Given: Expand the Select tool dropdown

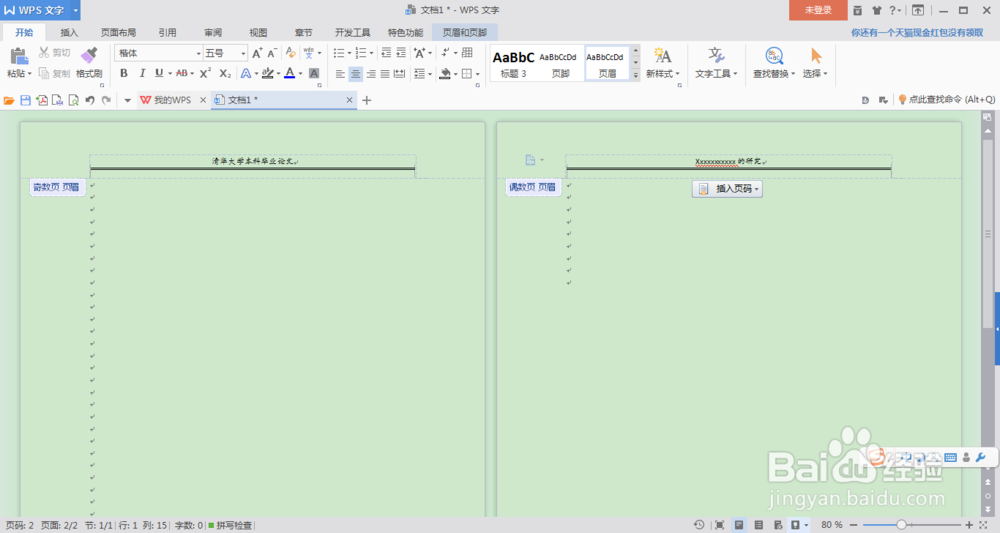Looking at the screenshot, I should click(825, 74).
